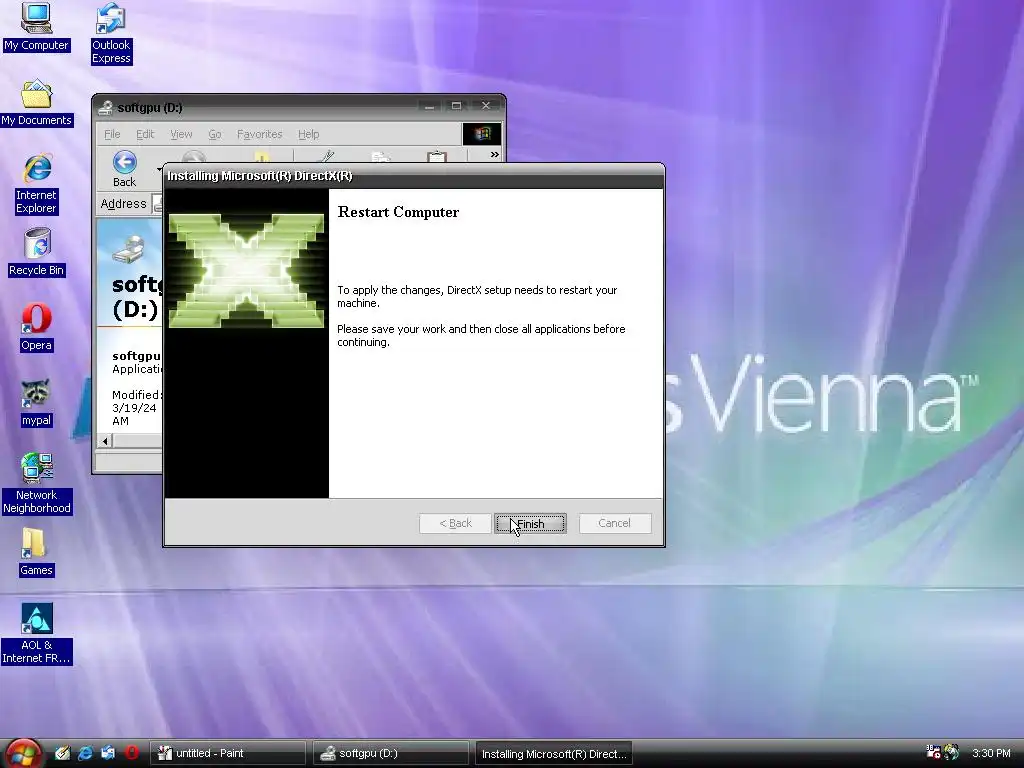The height and width of the screenshot is (768, 1024).
Task: Open the Back history dropdown arrow in softgpu
Action: coord(159,170)
